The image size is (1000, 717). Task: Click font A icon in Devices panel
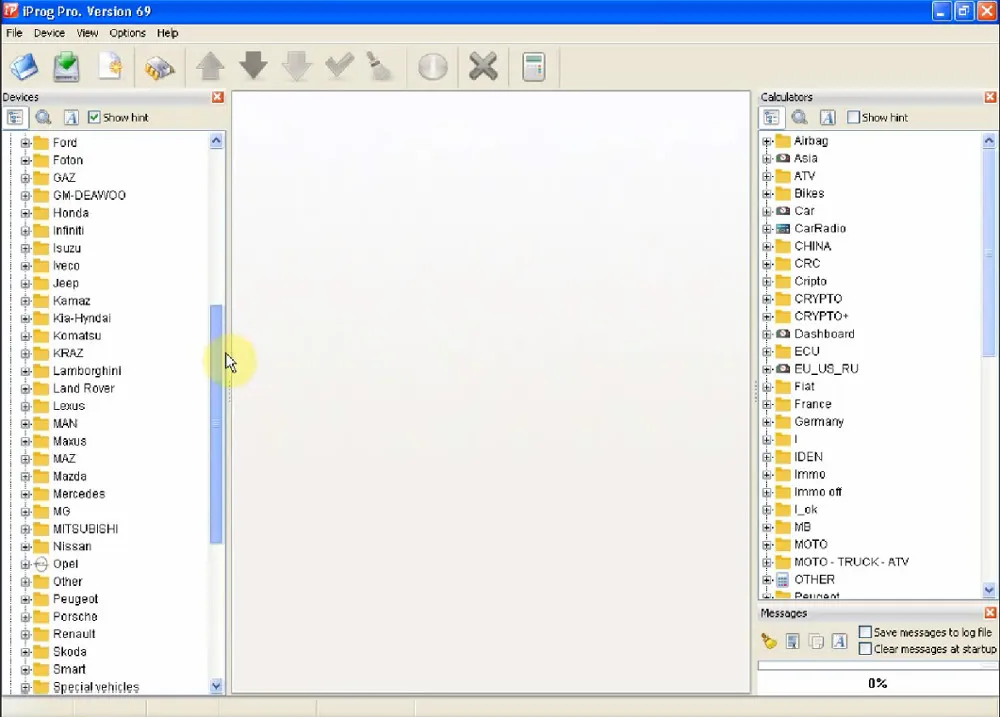pos(71,117)
